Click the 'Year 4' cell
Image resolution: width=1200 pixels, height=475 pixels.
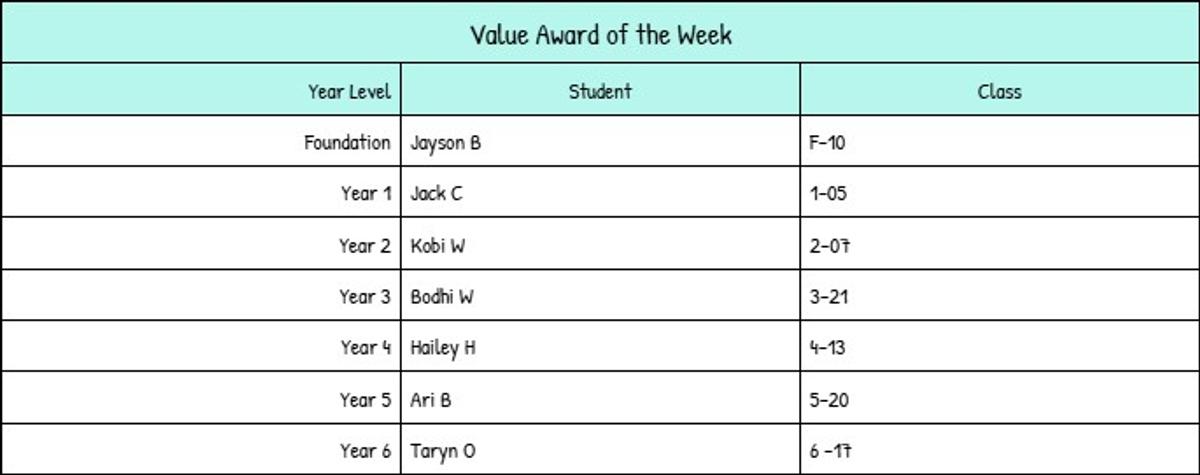tap(365, 348)
